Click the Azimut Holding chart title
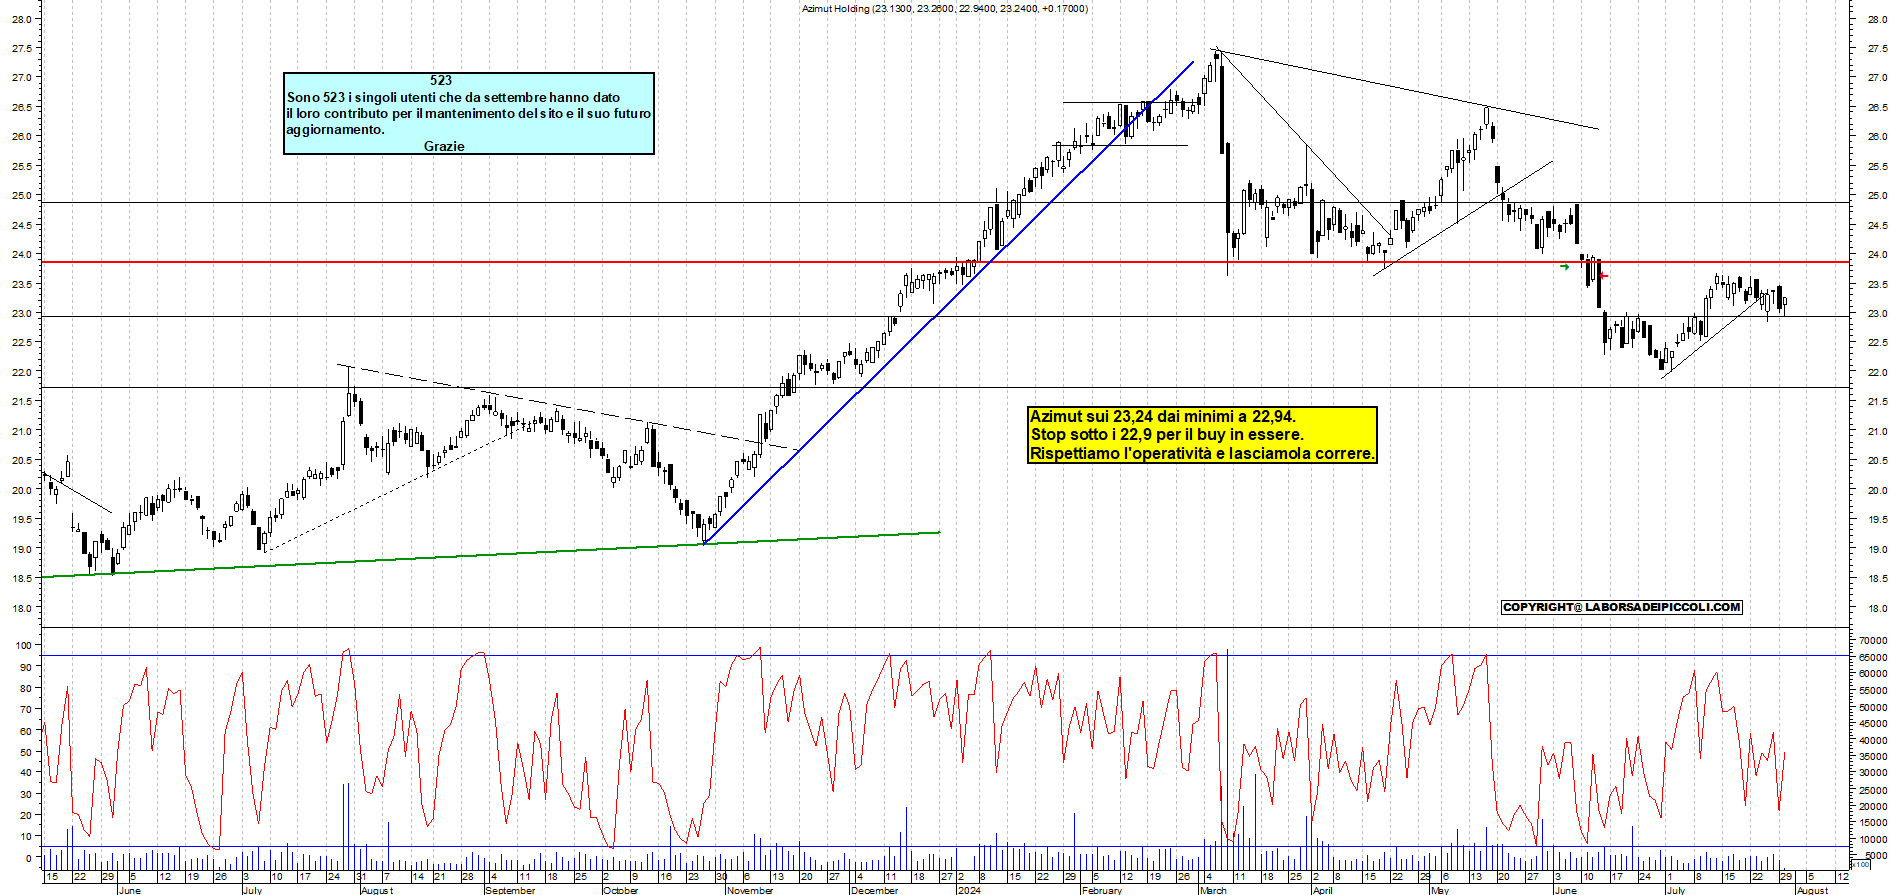The width and height of the screenshot is (1890, 895). point(945,9)
